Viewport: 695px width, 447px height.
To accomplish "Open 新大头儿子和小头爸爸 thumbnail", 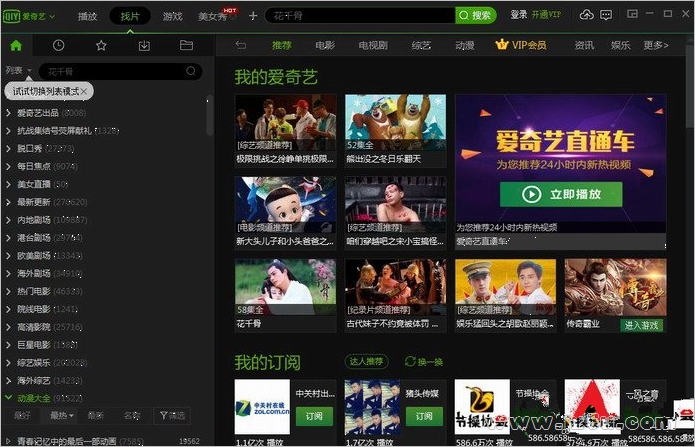I will [x=285, y=205].
